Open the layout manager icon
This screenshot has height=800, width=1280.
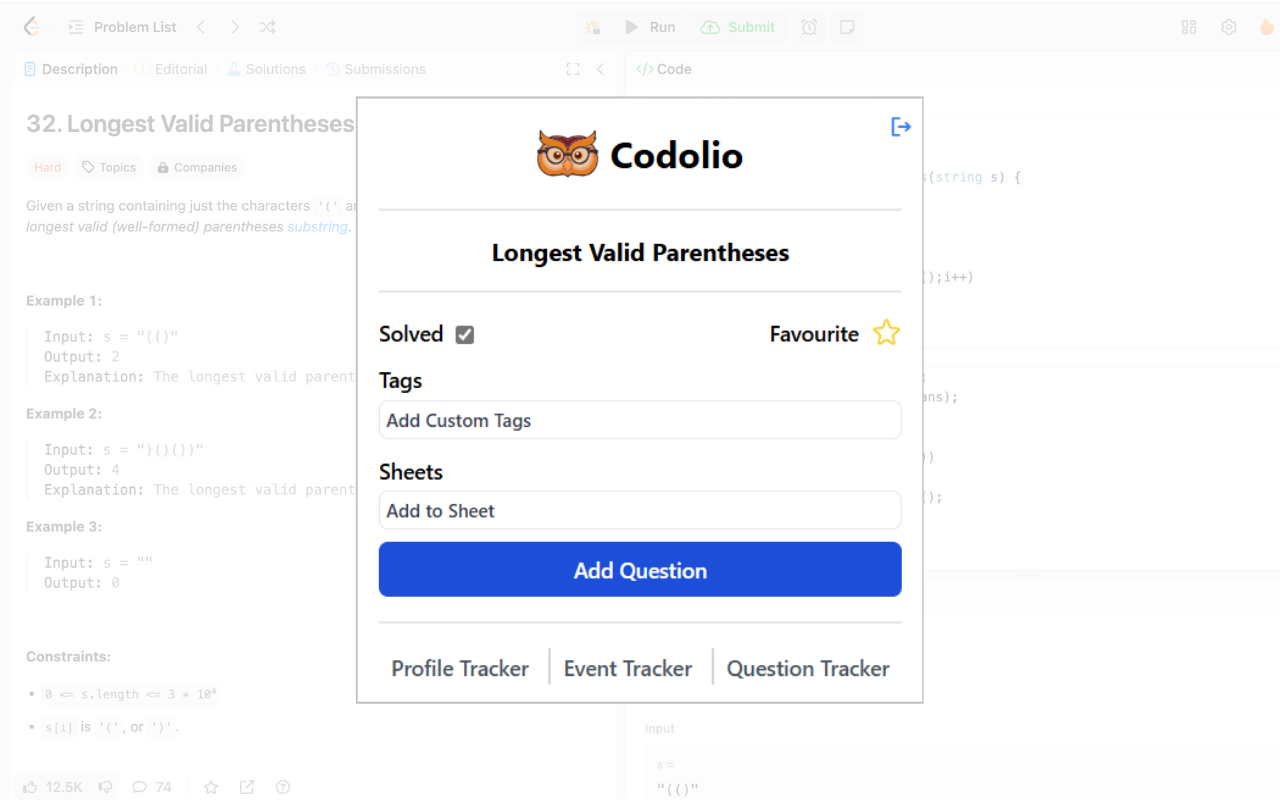(x=1189, y=27)
